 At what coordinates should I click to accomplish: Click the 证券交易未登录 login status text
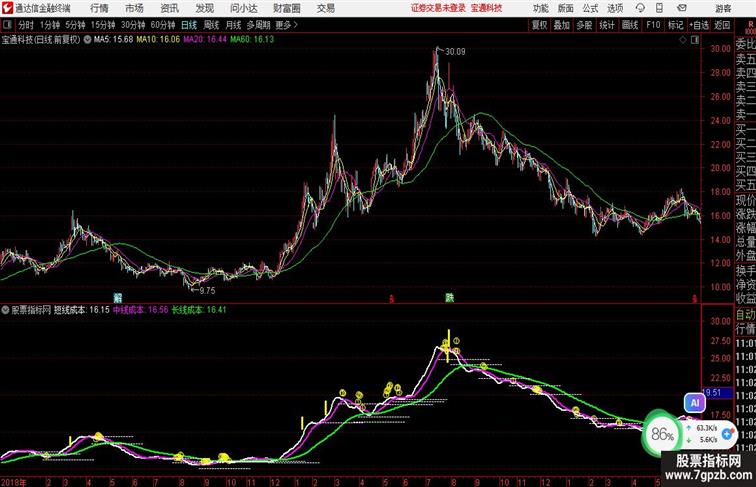(438, 8)
